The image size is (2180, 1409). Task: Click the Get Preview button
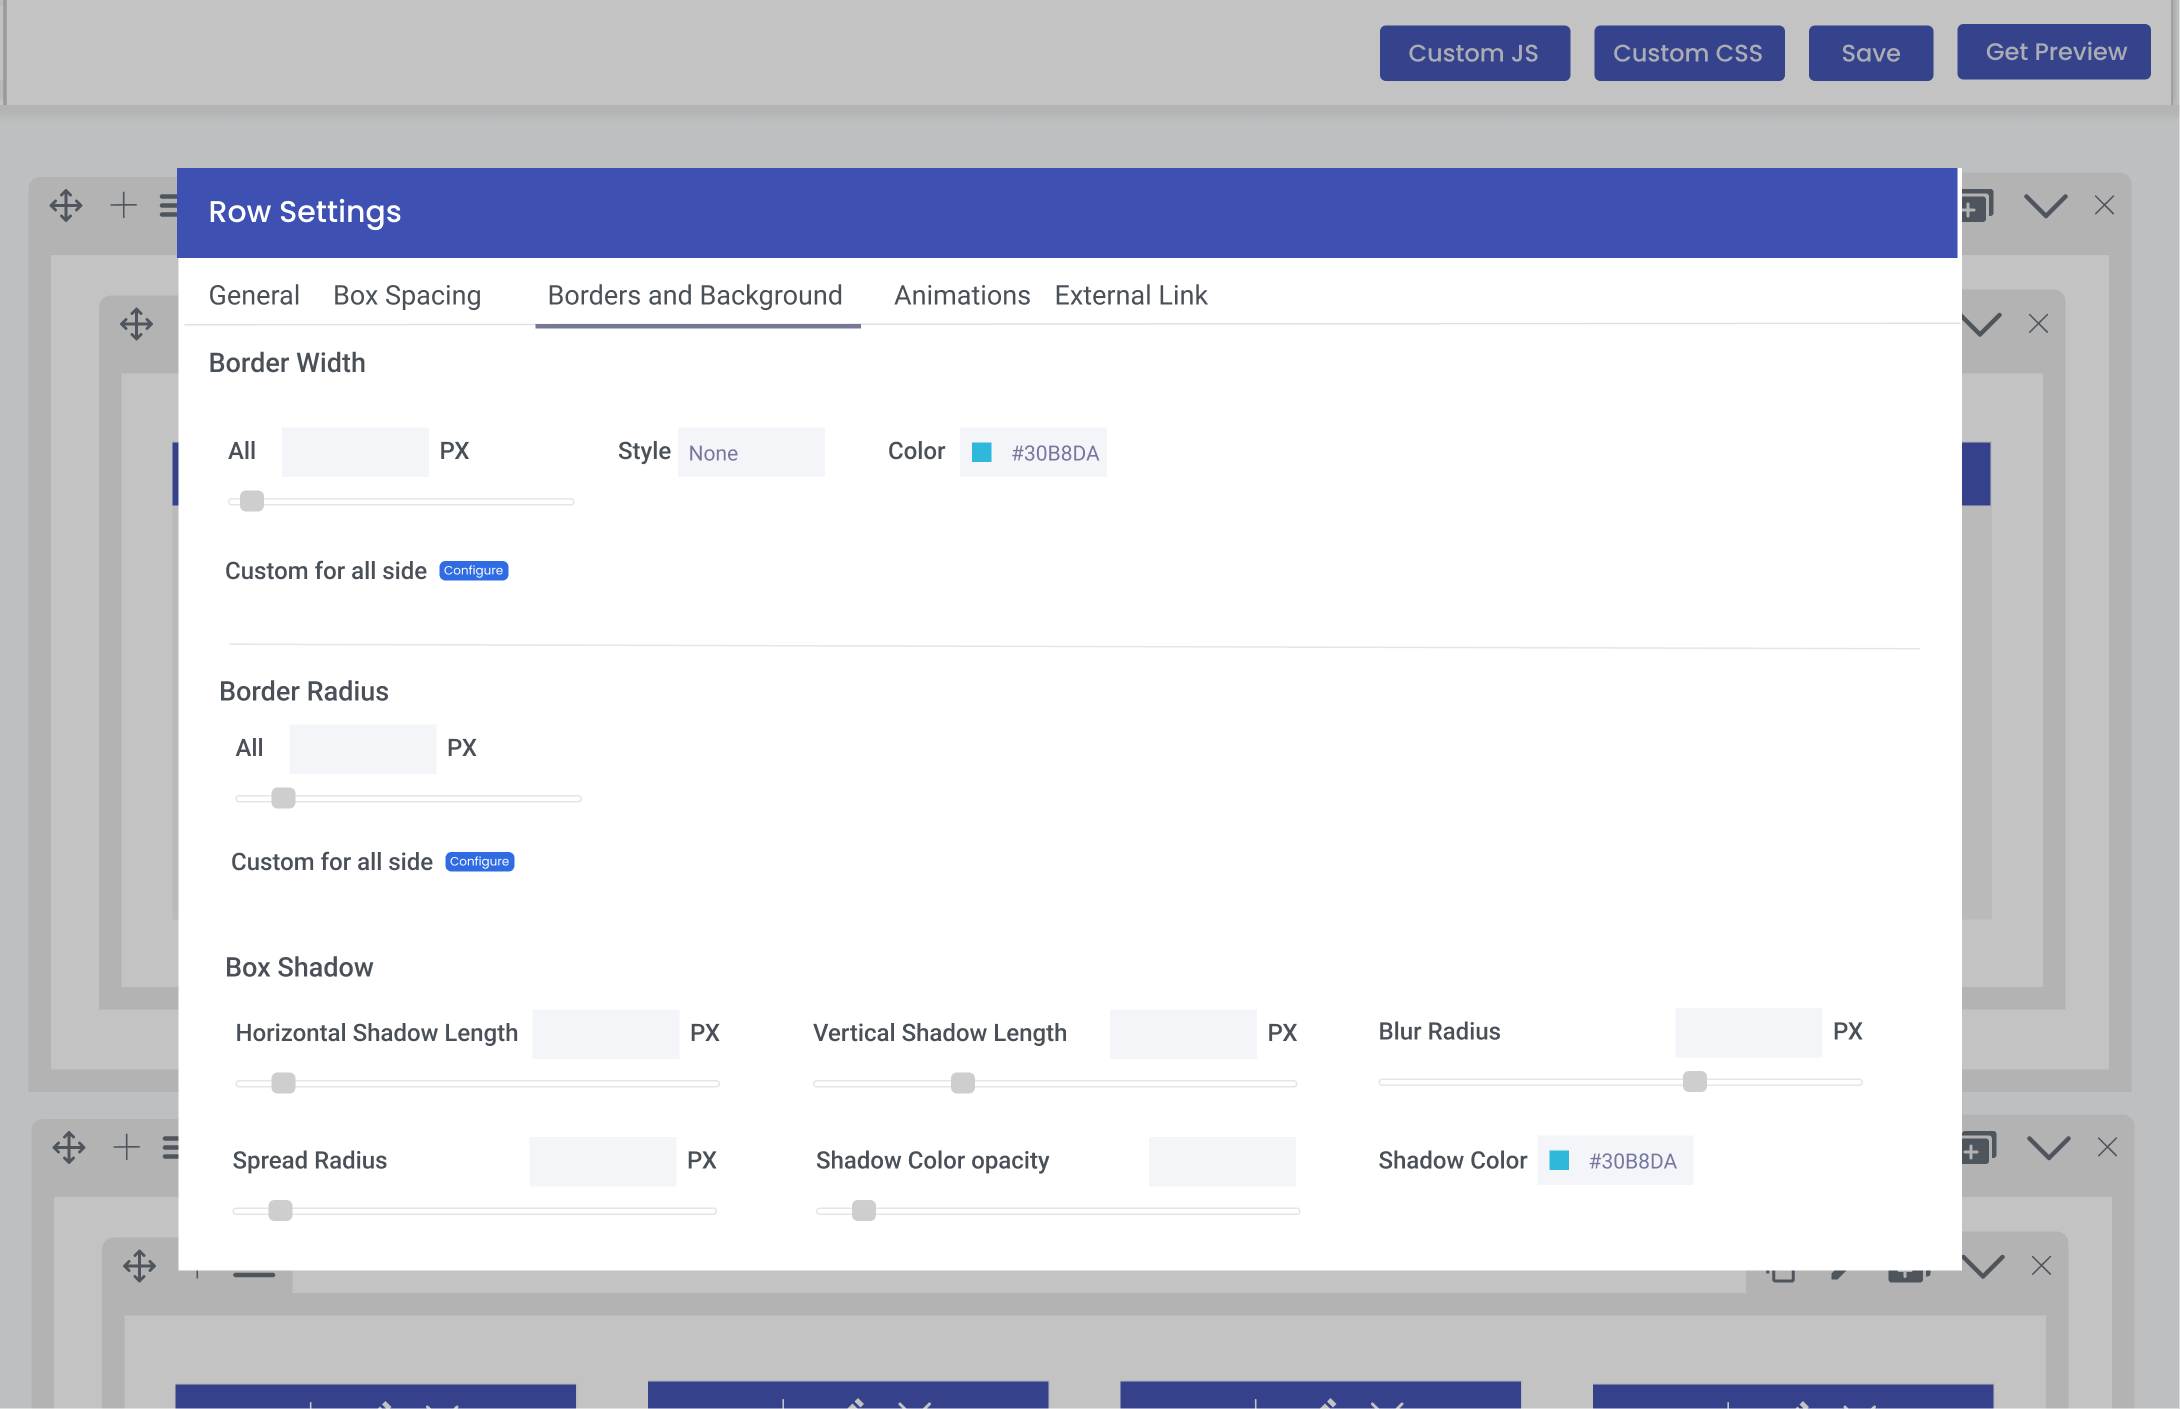coord(2054,52)
